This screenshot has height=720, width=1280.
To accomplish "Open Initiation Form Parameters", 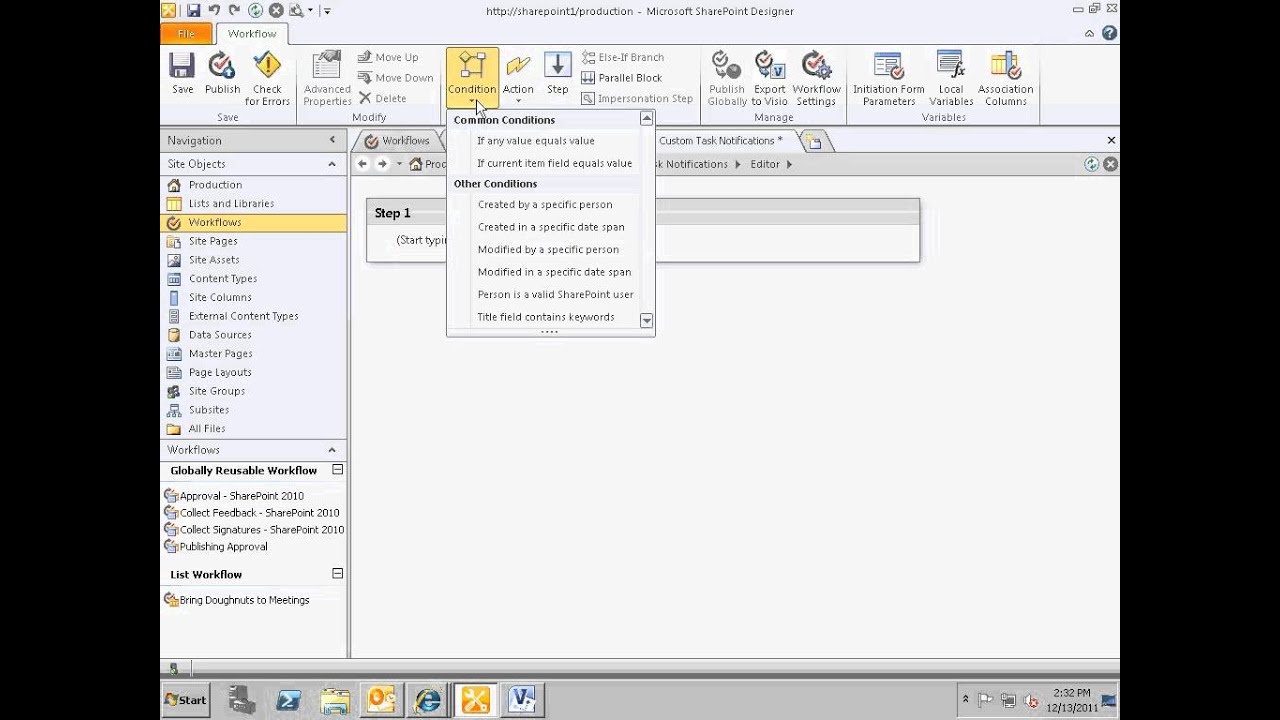I will [x=888, y=79].
